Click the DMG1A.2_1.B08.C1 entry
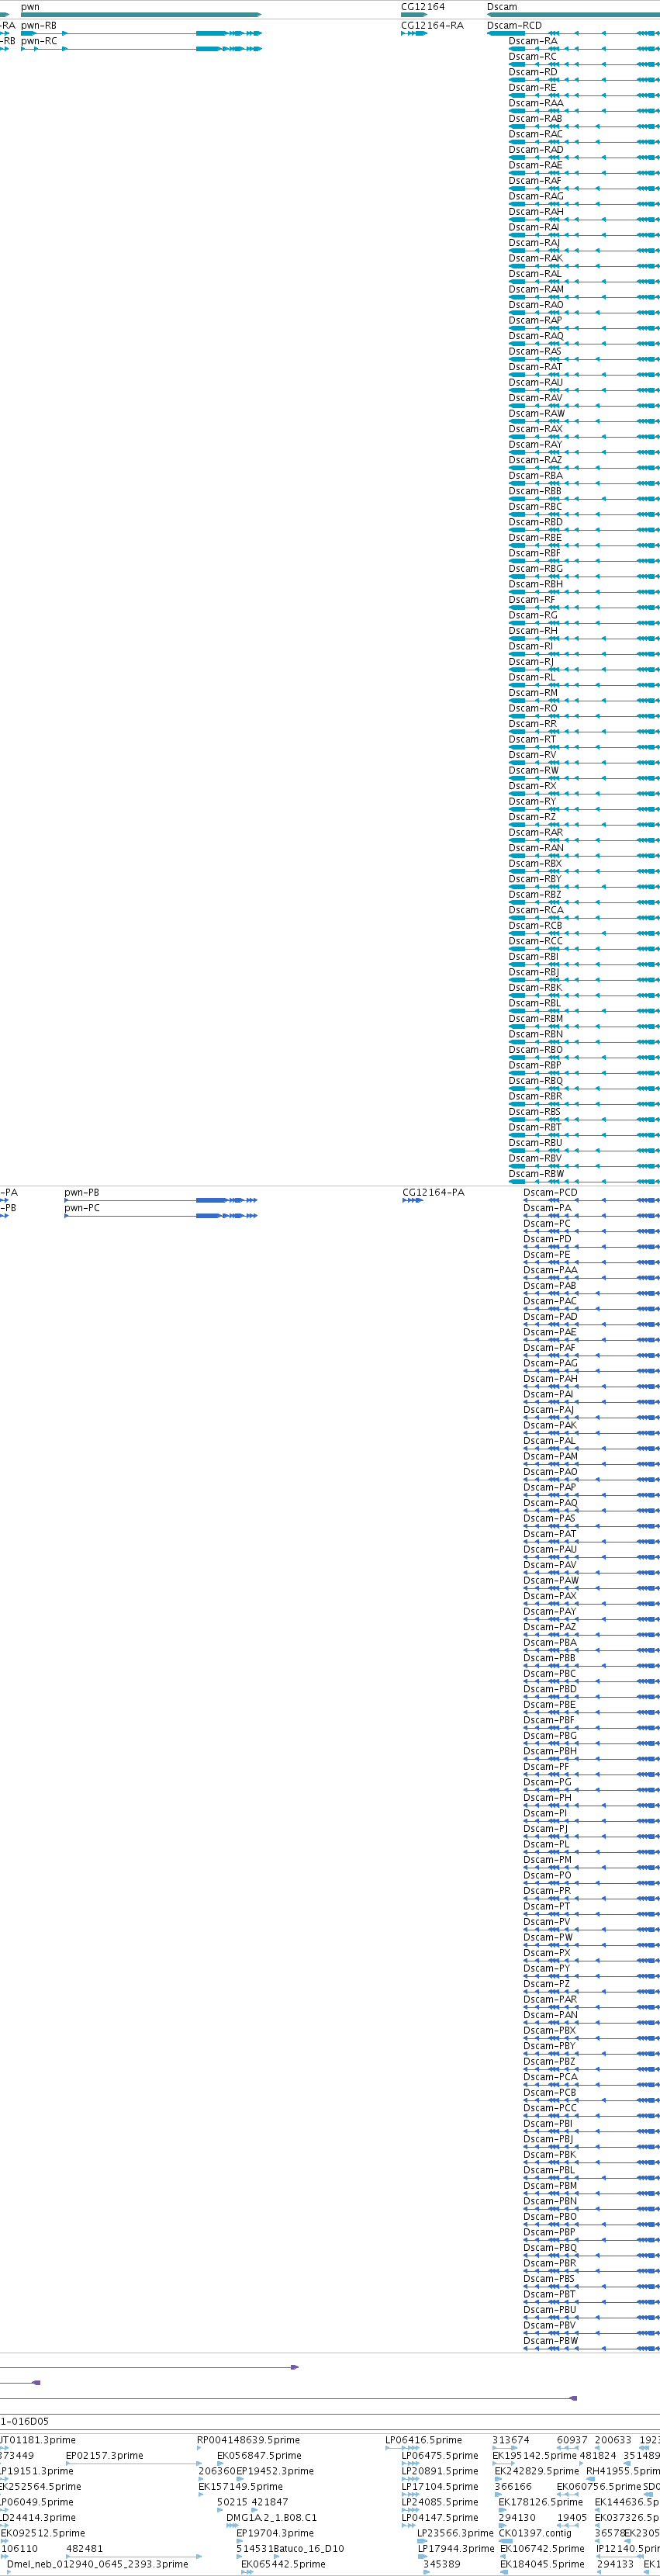Screen dimensions: 660x2576 [271, 2518]
